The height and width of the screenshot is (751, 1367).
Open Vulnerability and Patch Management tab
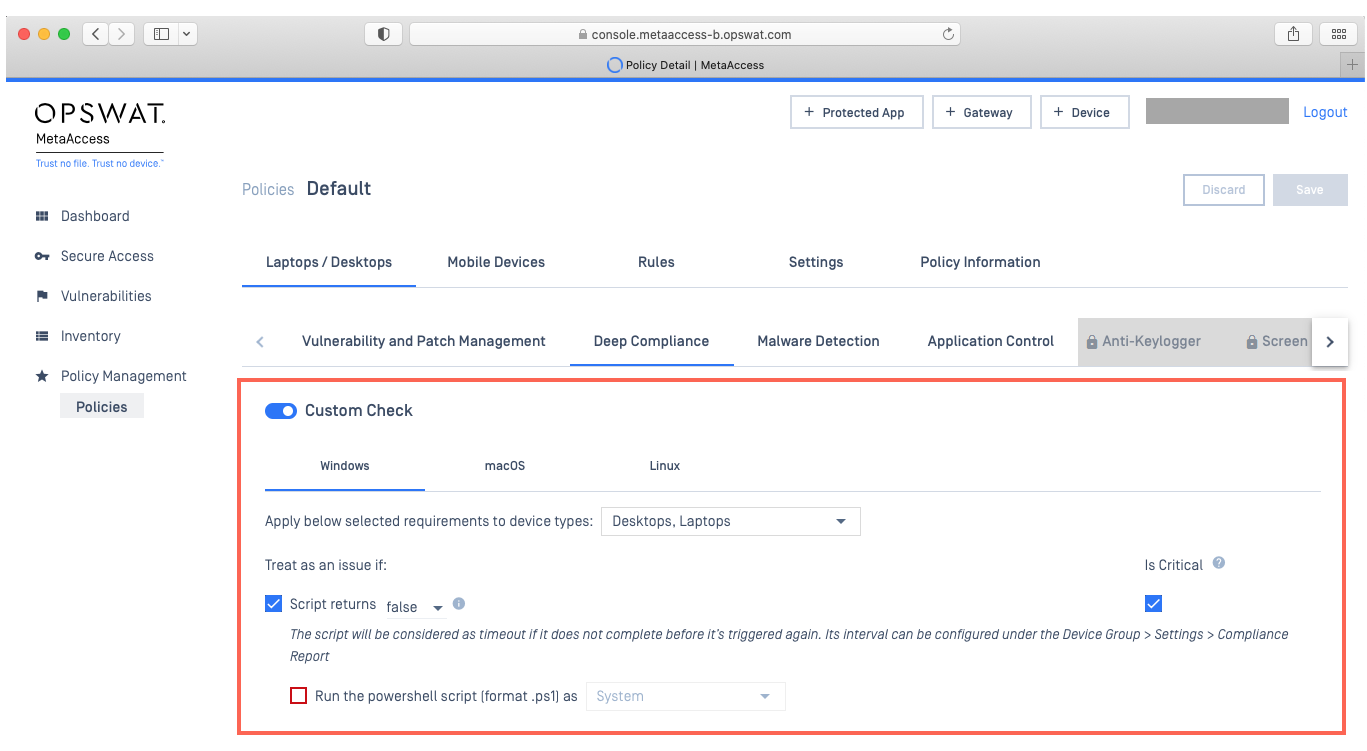(424, 341)
